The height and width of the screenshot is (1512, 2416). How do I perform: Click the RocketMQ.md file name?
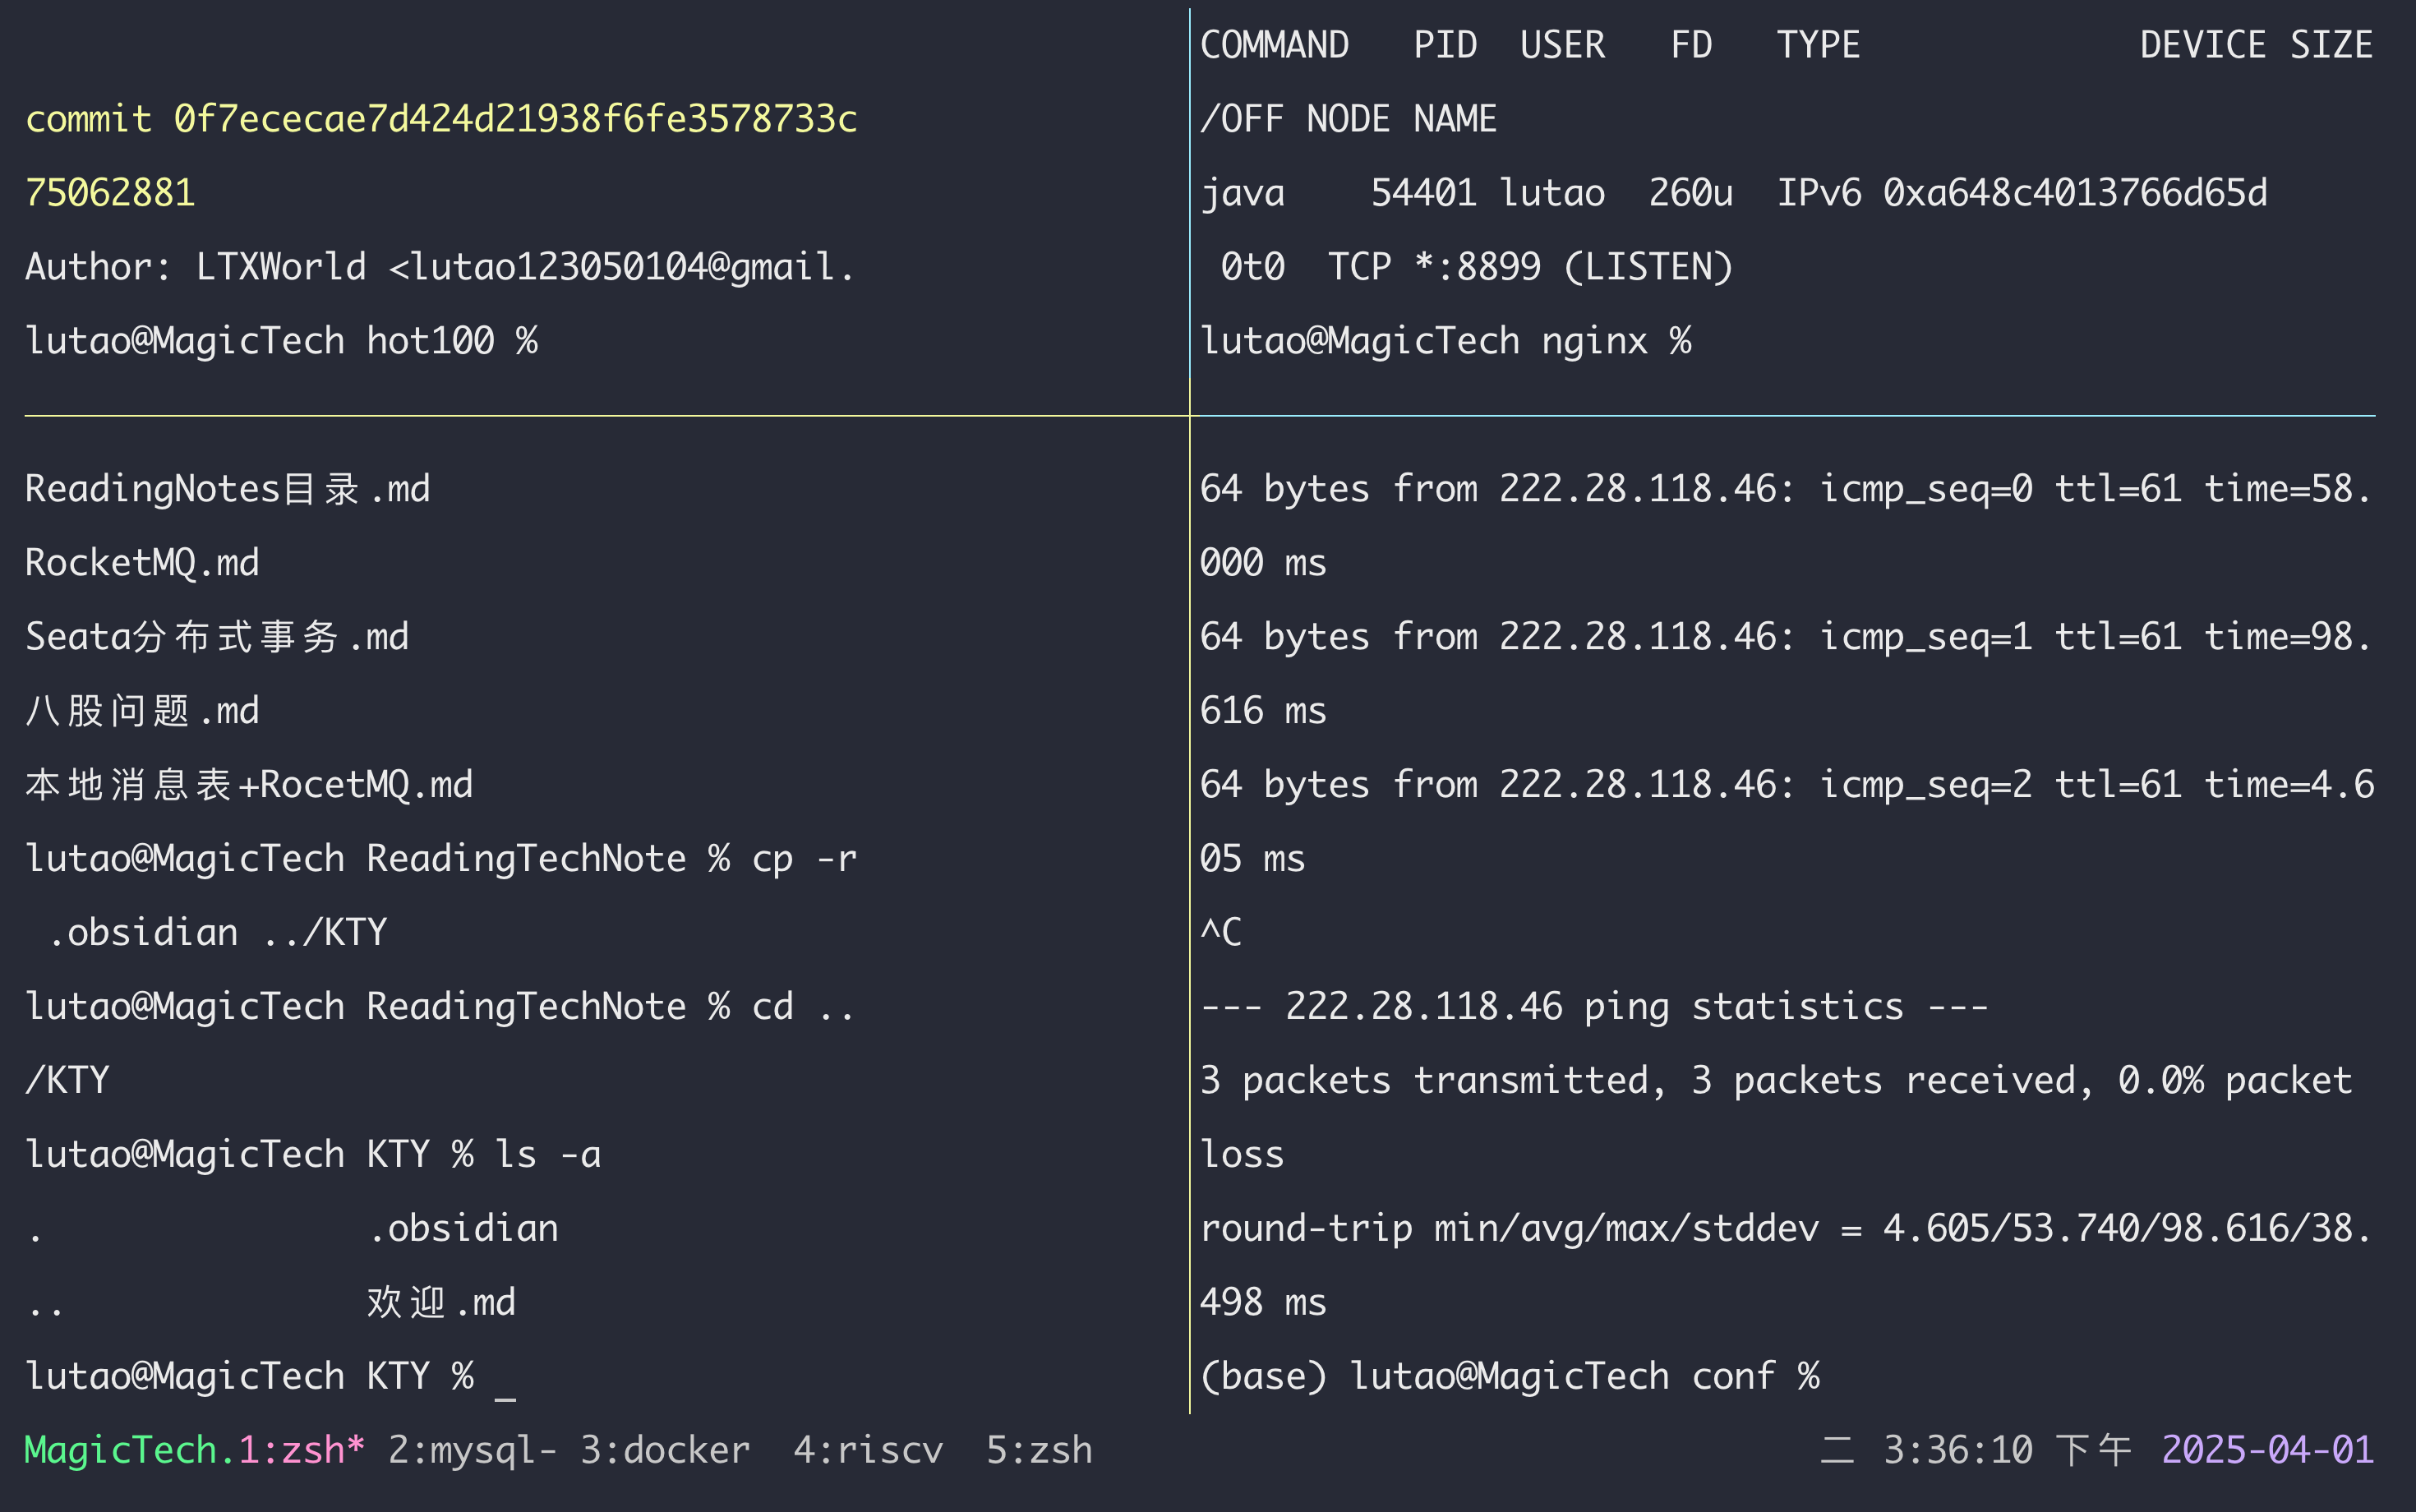142,563
